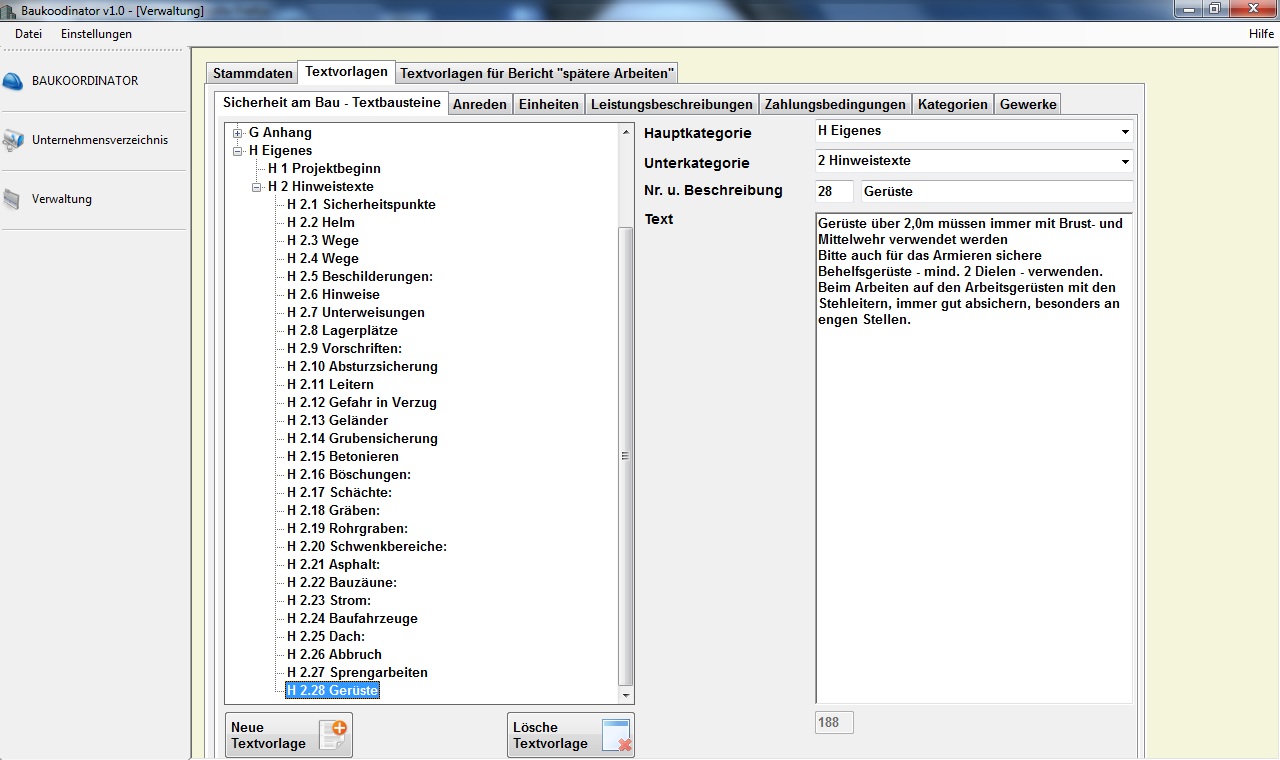Image resolution: width=1280 pixels, height=760 pixels.
Task: Click the Lösche Textvorlage delete icon
Action: [x=615, y=735]
